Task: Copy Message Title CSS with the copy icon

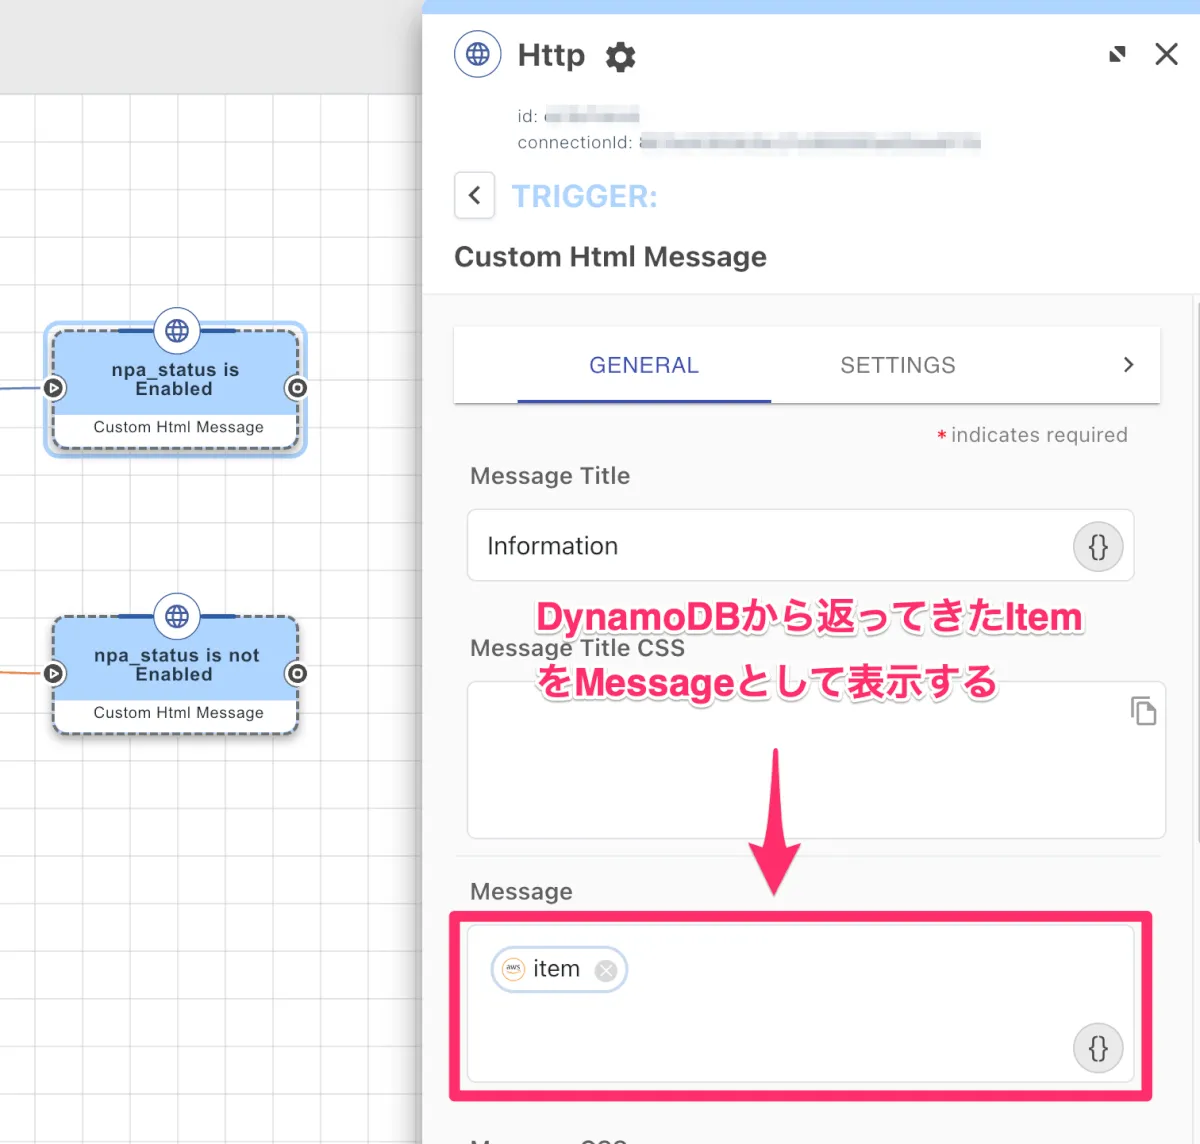Action: [x=1143, y=711]
